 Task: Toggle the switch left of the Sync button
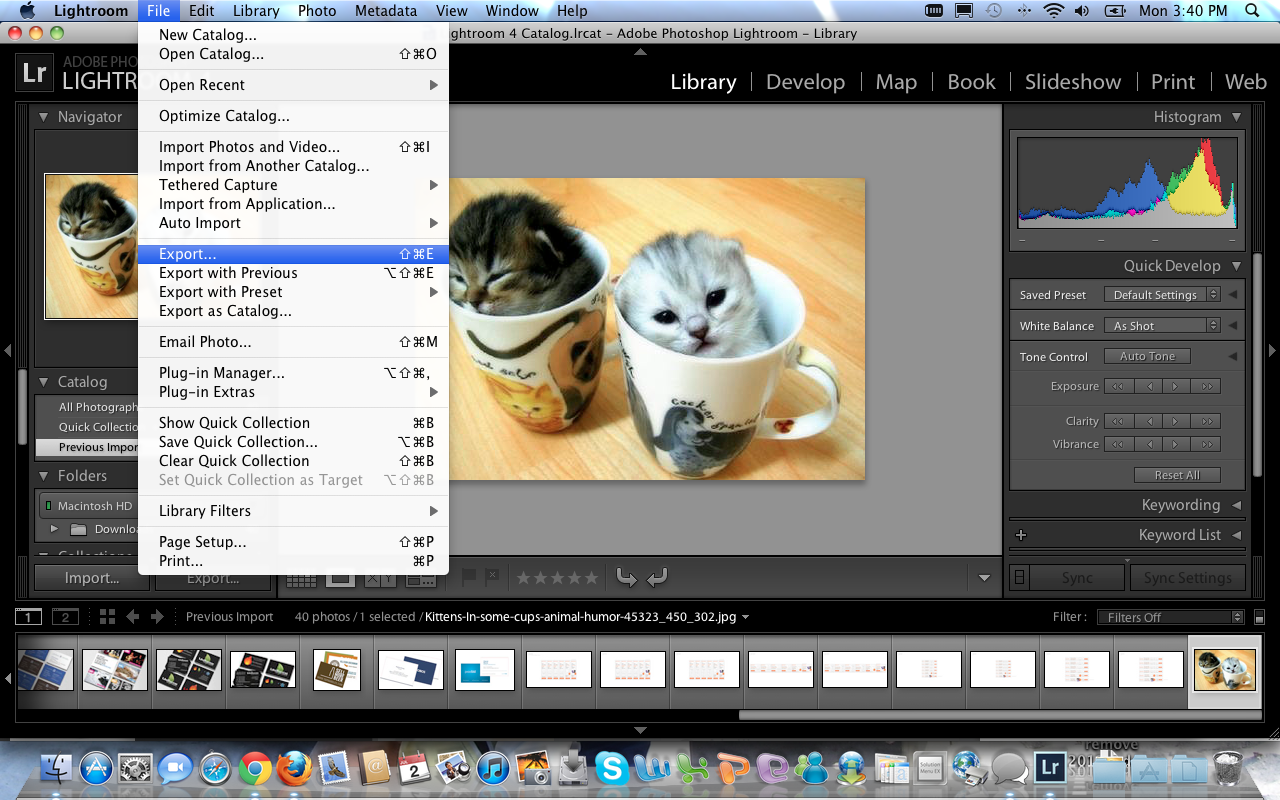[1019, 578]
